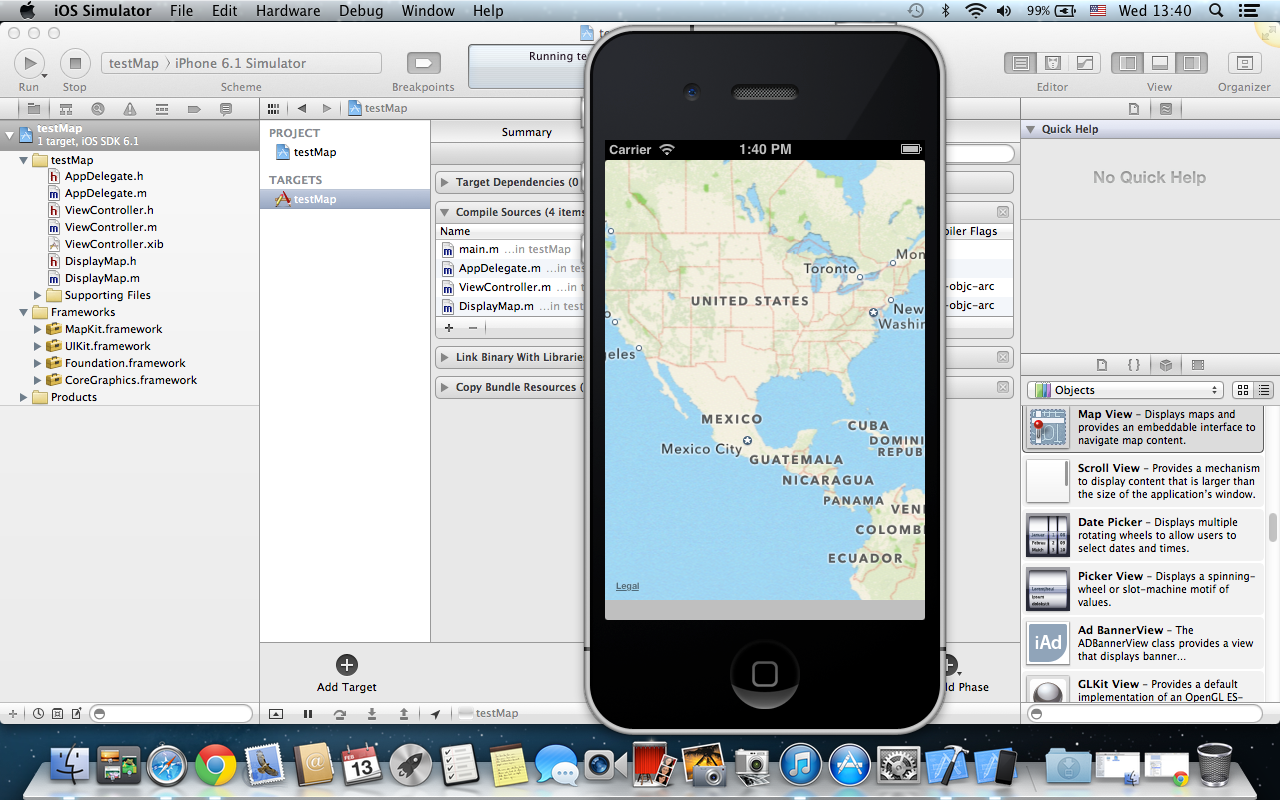Simulate location arrow icon
Image resolution: width=1280 pixels, height=800 pixels.
tap(435, 714)
